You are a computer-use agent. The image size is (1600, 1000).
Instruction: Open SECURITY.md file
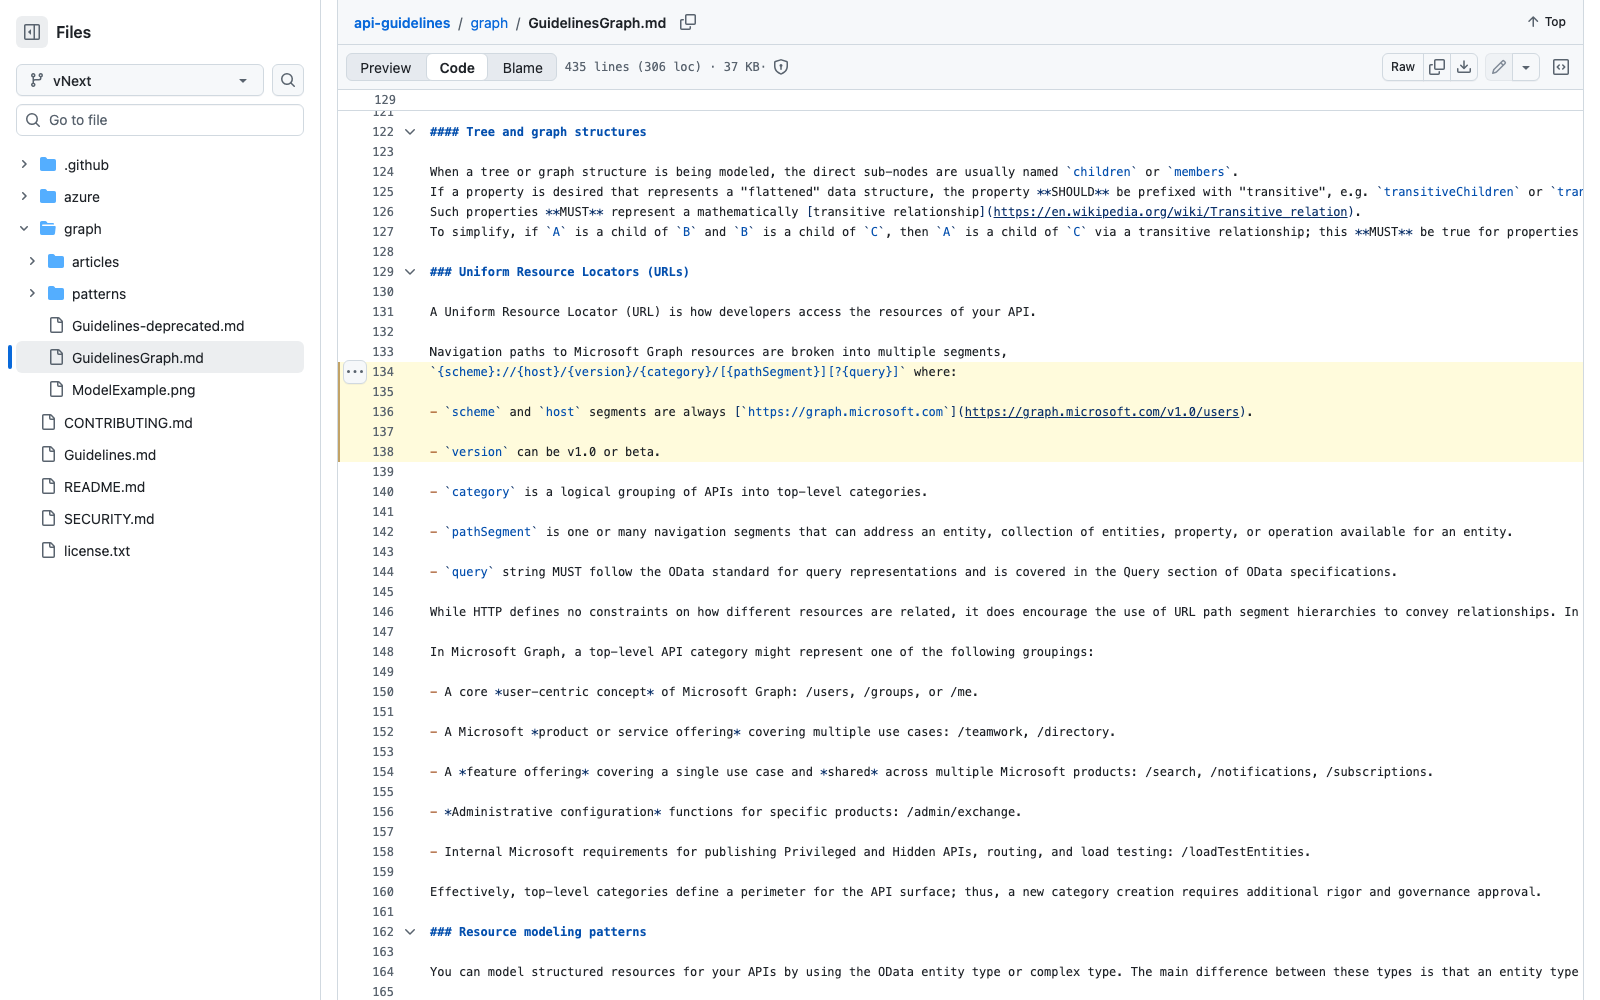click(109, 518)
